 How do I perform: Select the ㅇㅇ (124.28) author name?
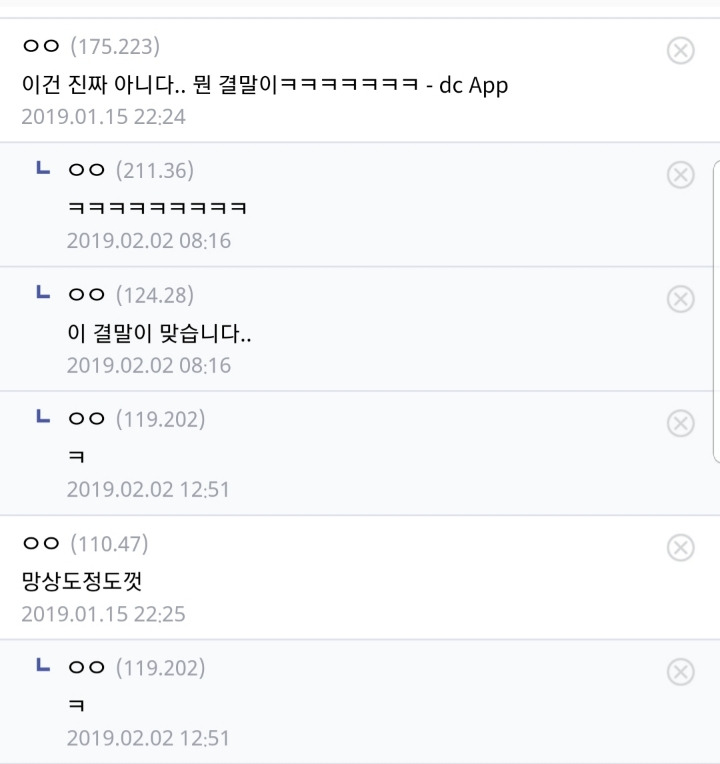[131, 295]
